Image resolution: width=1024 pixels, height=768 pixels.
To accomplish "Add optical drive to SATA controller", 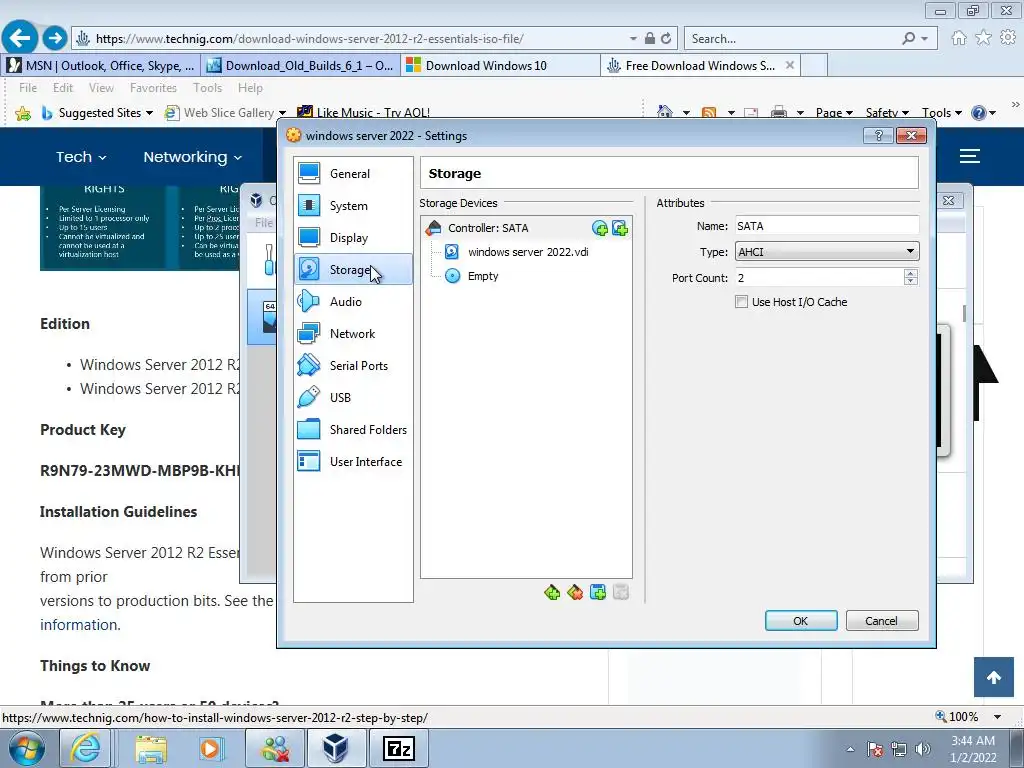I will [600, 228].
